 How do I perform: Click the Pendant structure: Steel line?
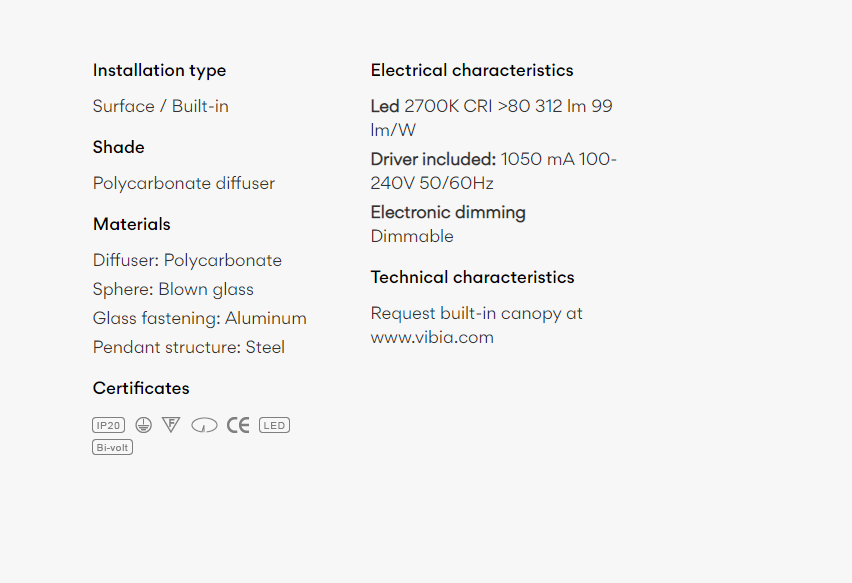coord(189,347)
